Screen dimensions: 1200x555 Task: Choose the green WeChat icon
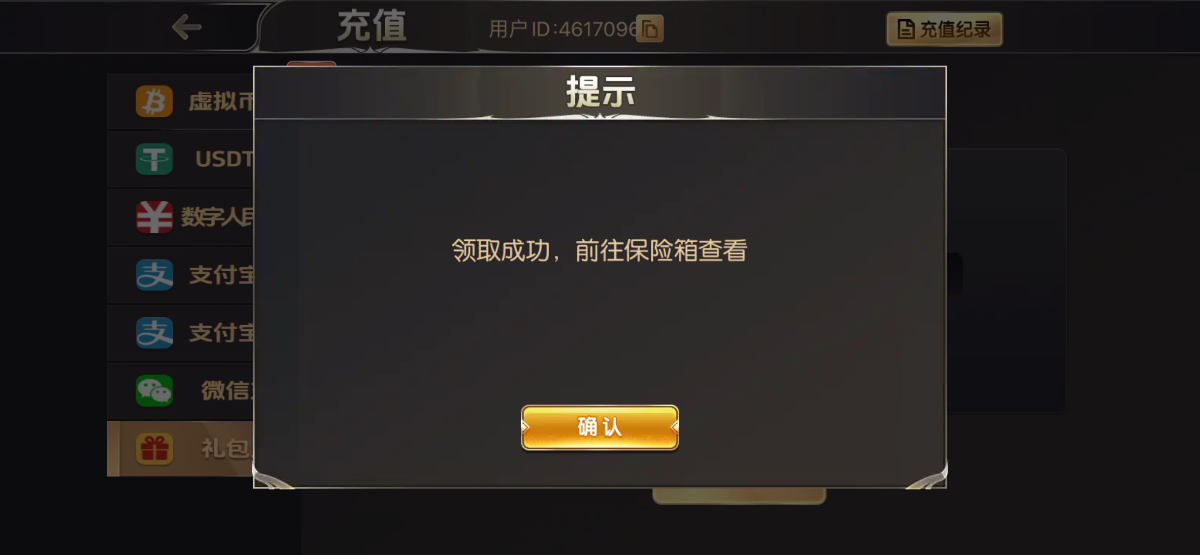click(x=154, y=391)
